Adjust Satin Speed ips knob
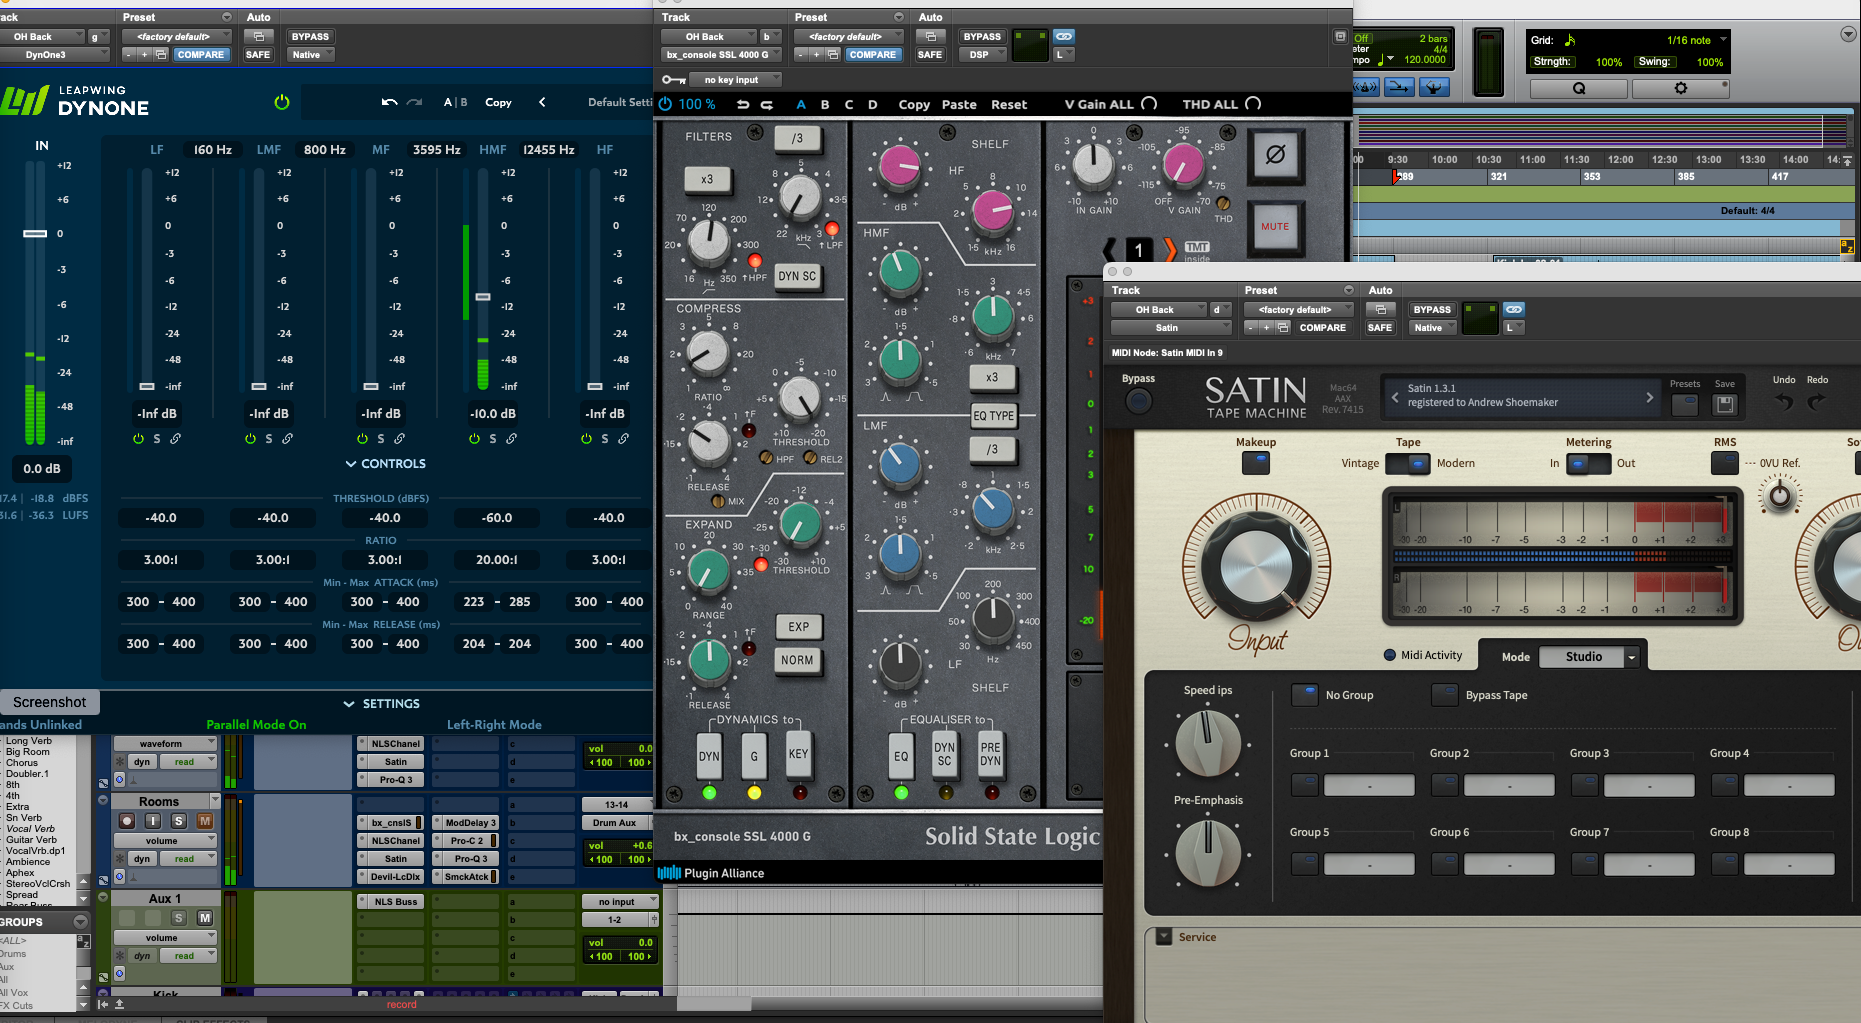This screenshot has width=1861, height=1023. pos(1208,743)
